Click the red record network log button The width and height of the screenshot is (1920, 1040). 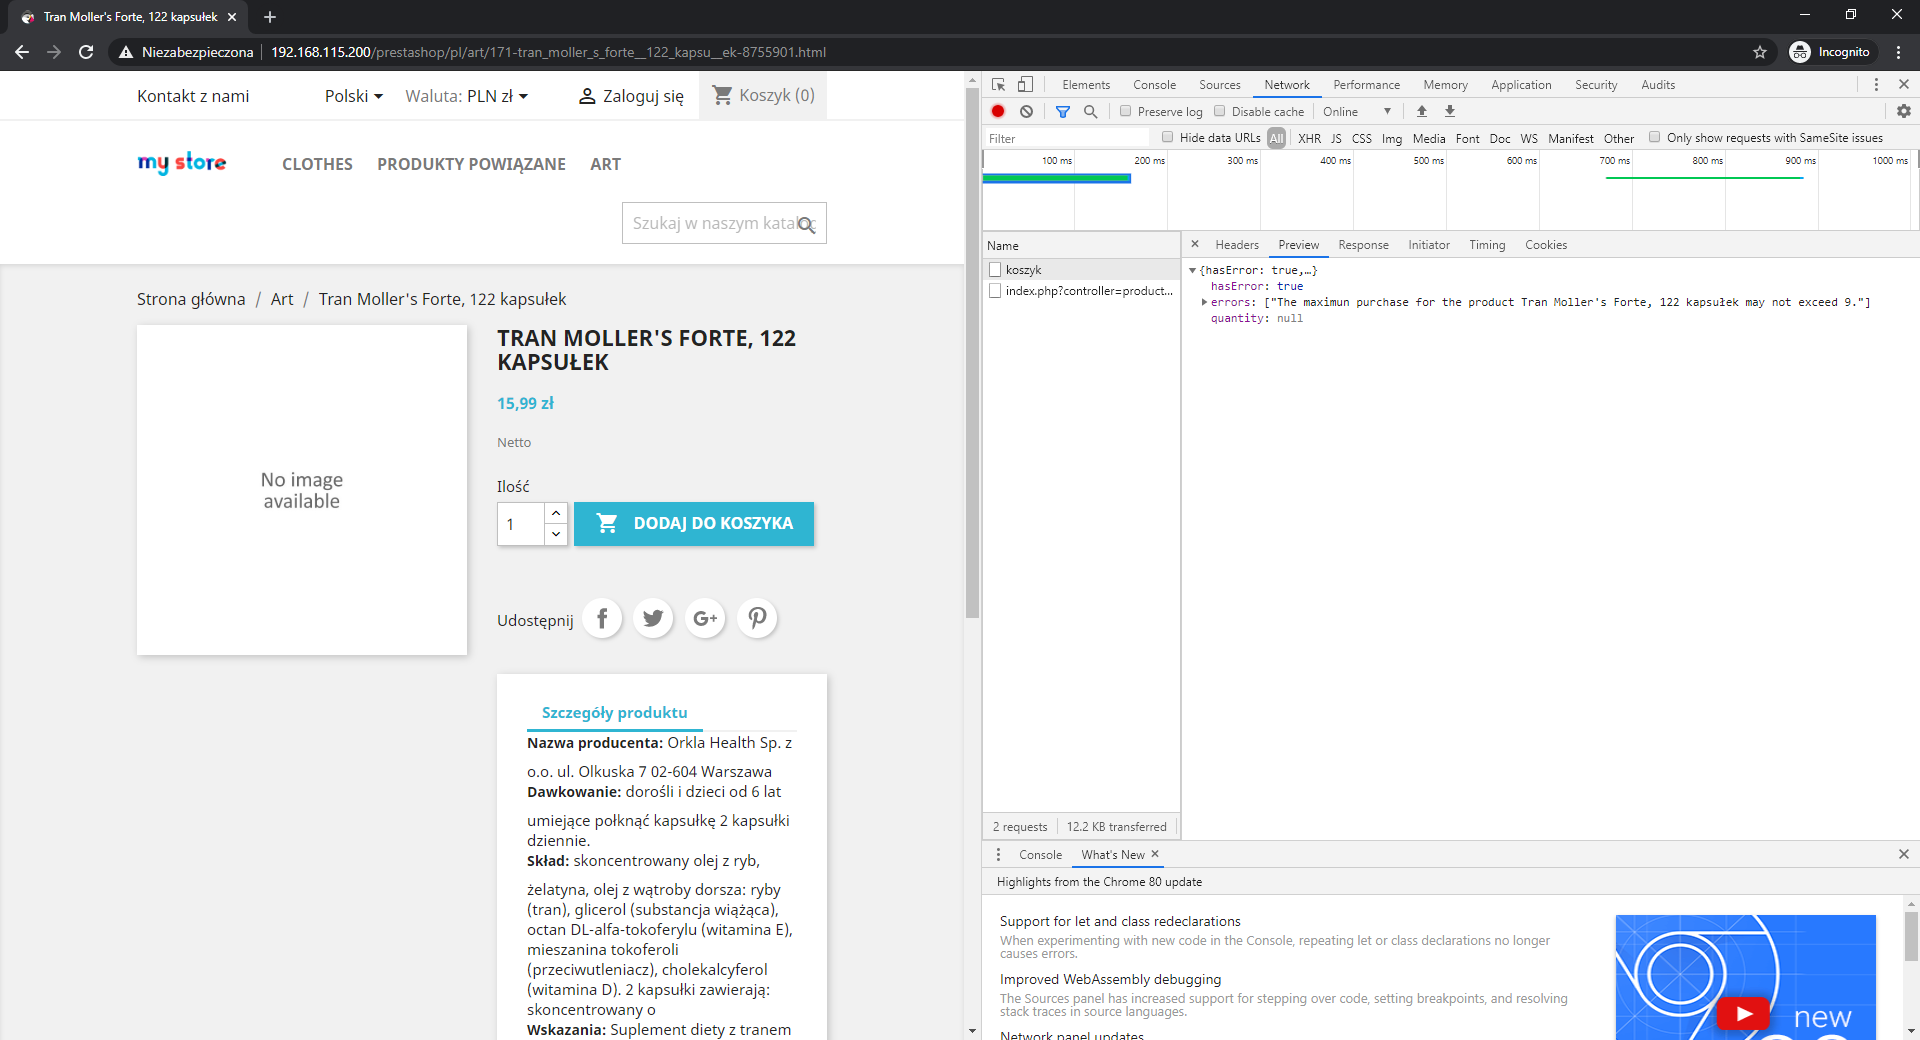click(998, 111)
